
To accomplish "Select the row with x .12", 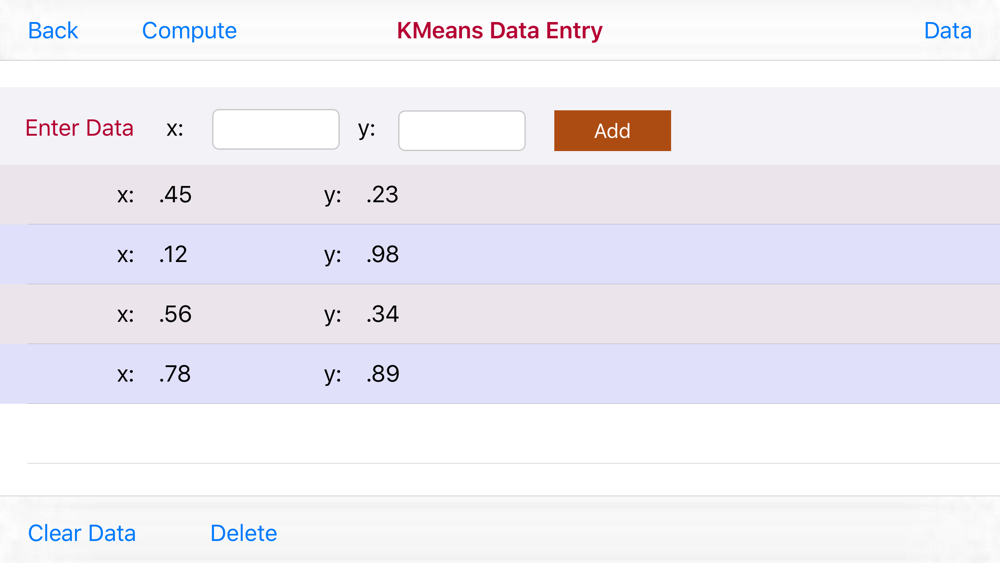I will click(x=500, y=254).
